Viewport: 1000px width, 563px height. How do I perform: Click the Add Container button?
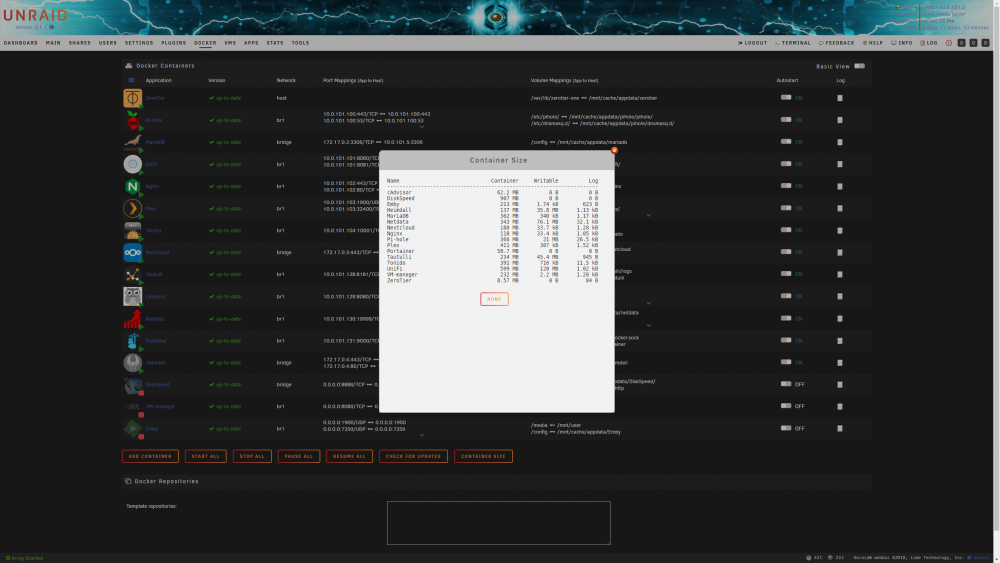point(150,456)
